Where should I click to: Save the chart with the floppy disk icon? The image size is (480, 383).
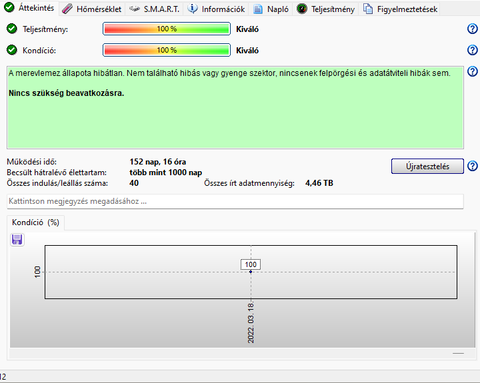(17, 240)
